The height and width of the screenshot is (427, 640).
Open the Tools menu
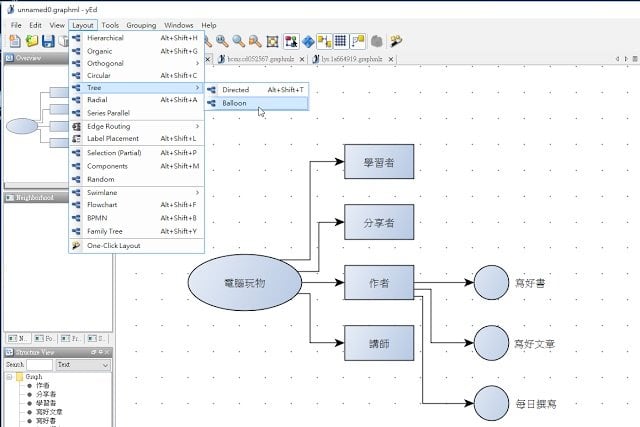[x=110, y=25]
